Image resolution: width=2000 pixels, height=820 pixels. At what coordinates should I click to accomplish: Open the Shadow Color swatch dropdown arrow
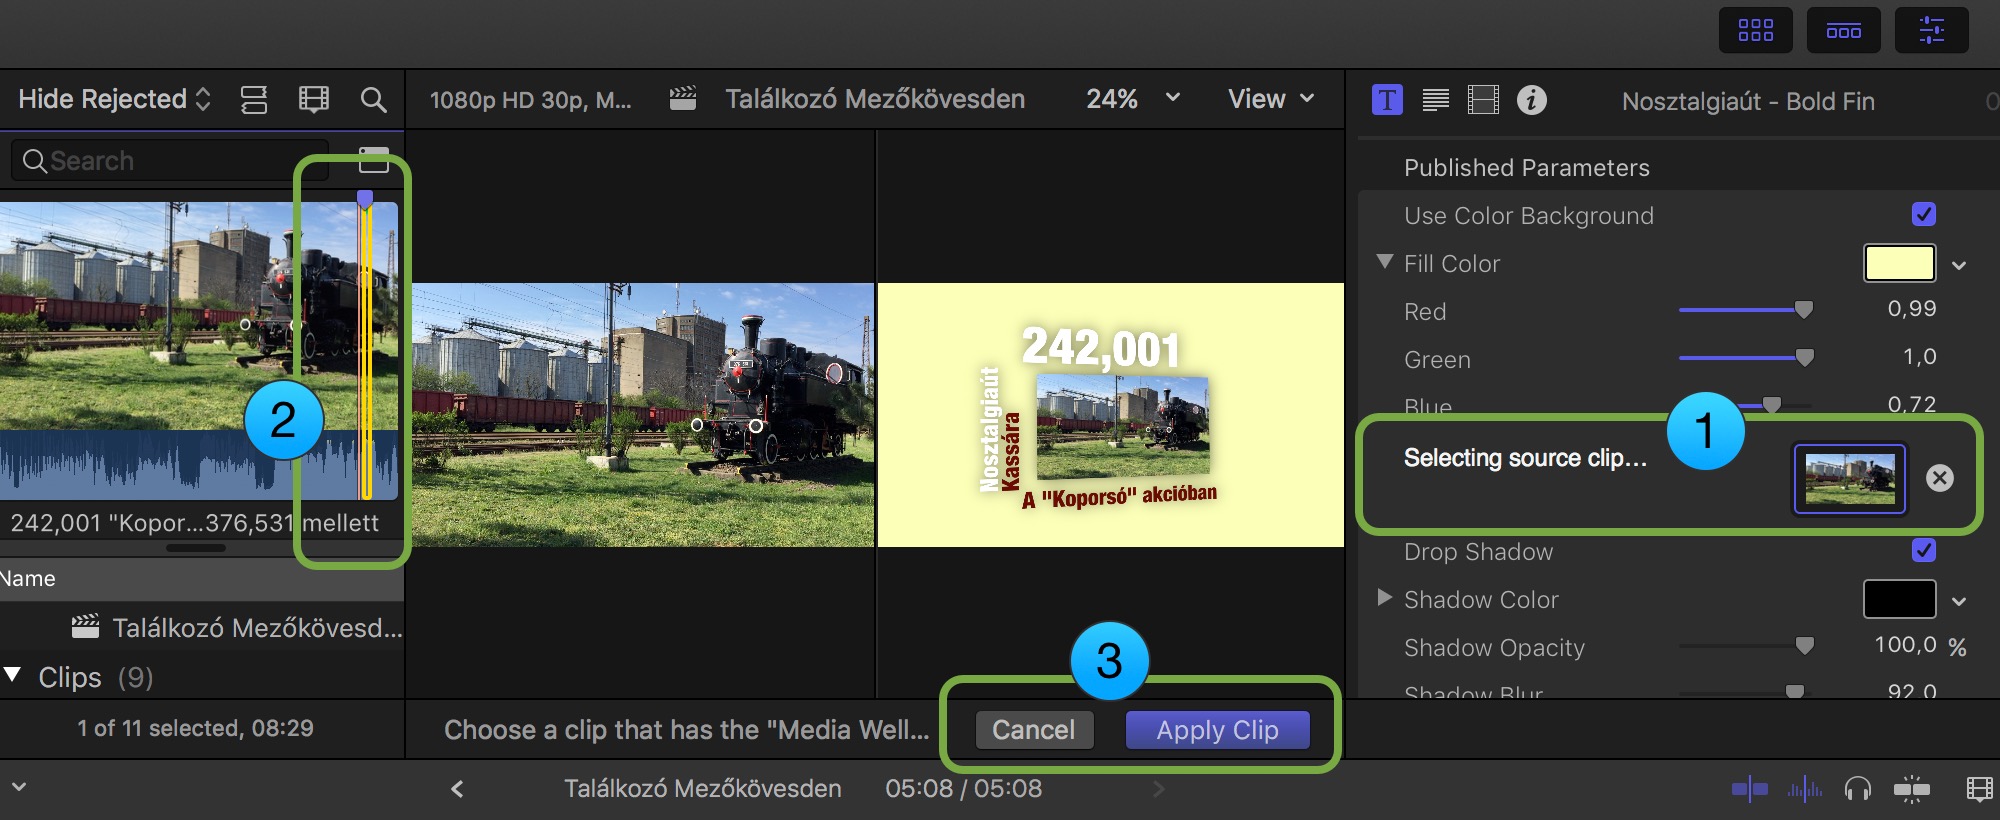1959,601
